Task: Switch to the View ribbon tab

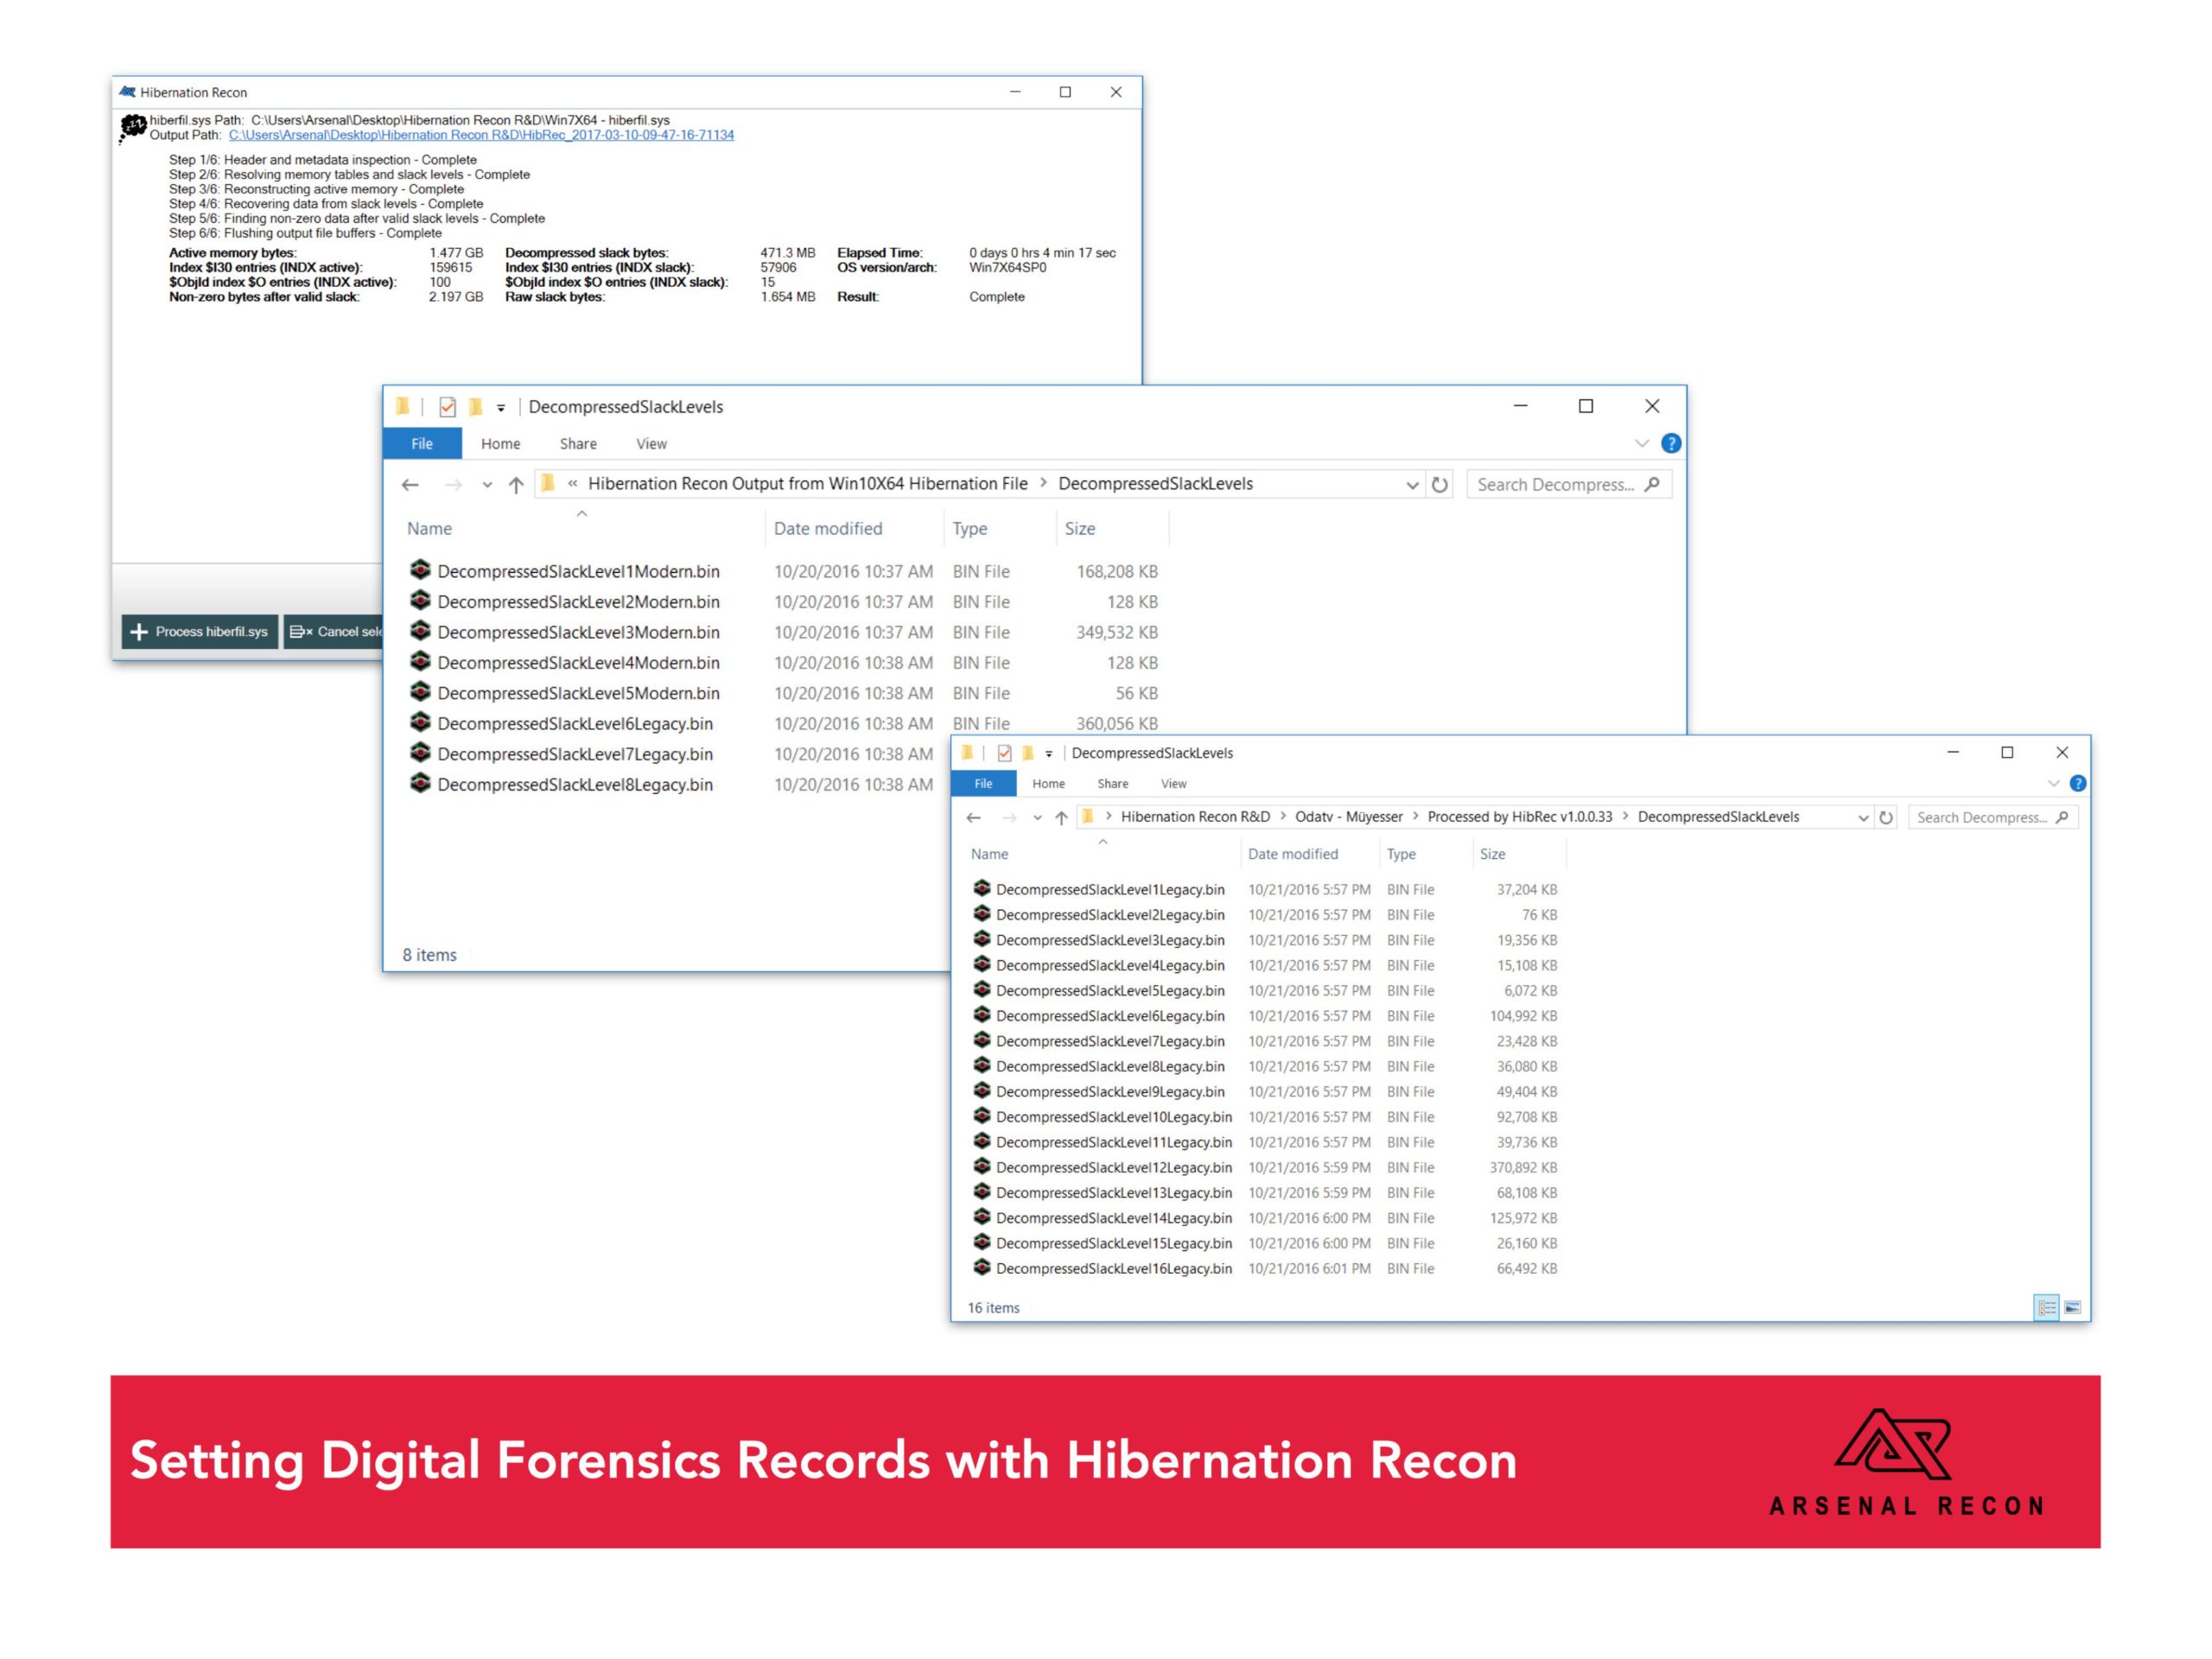Action: (x=651, y=443)
